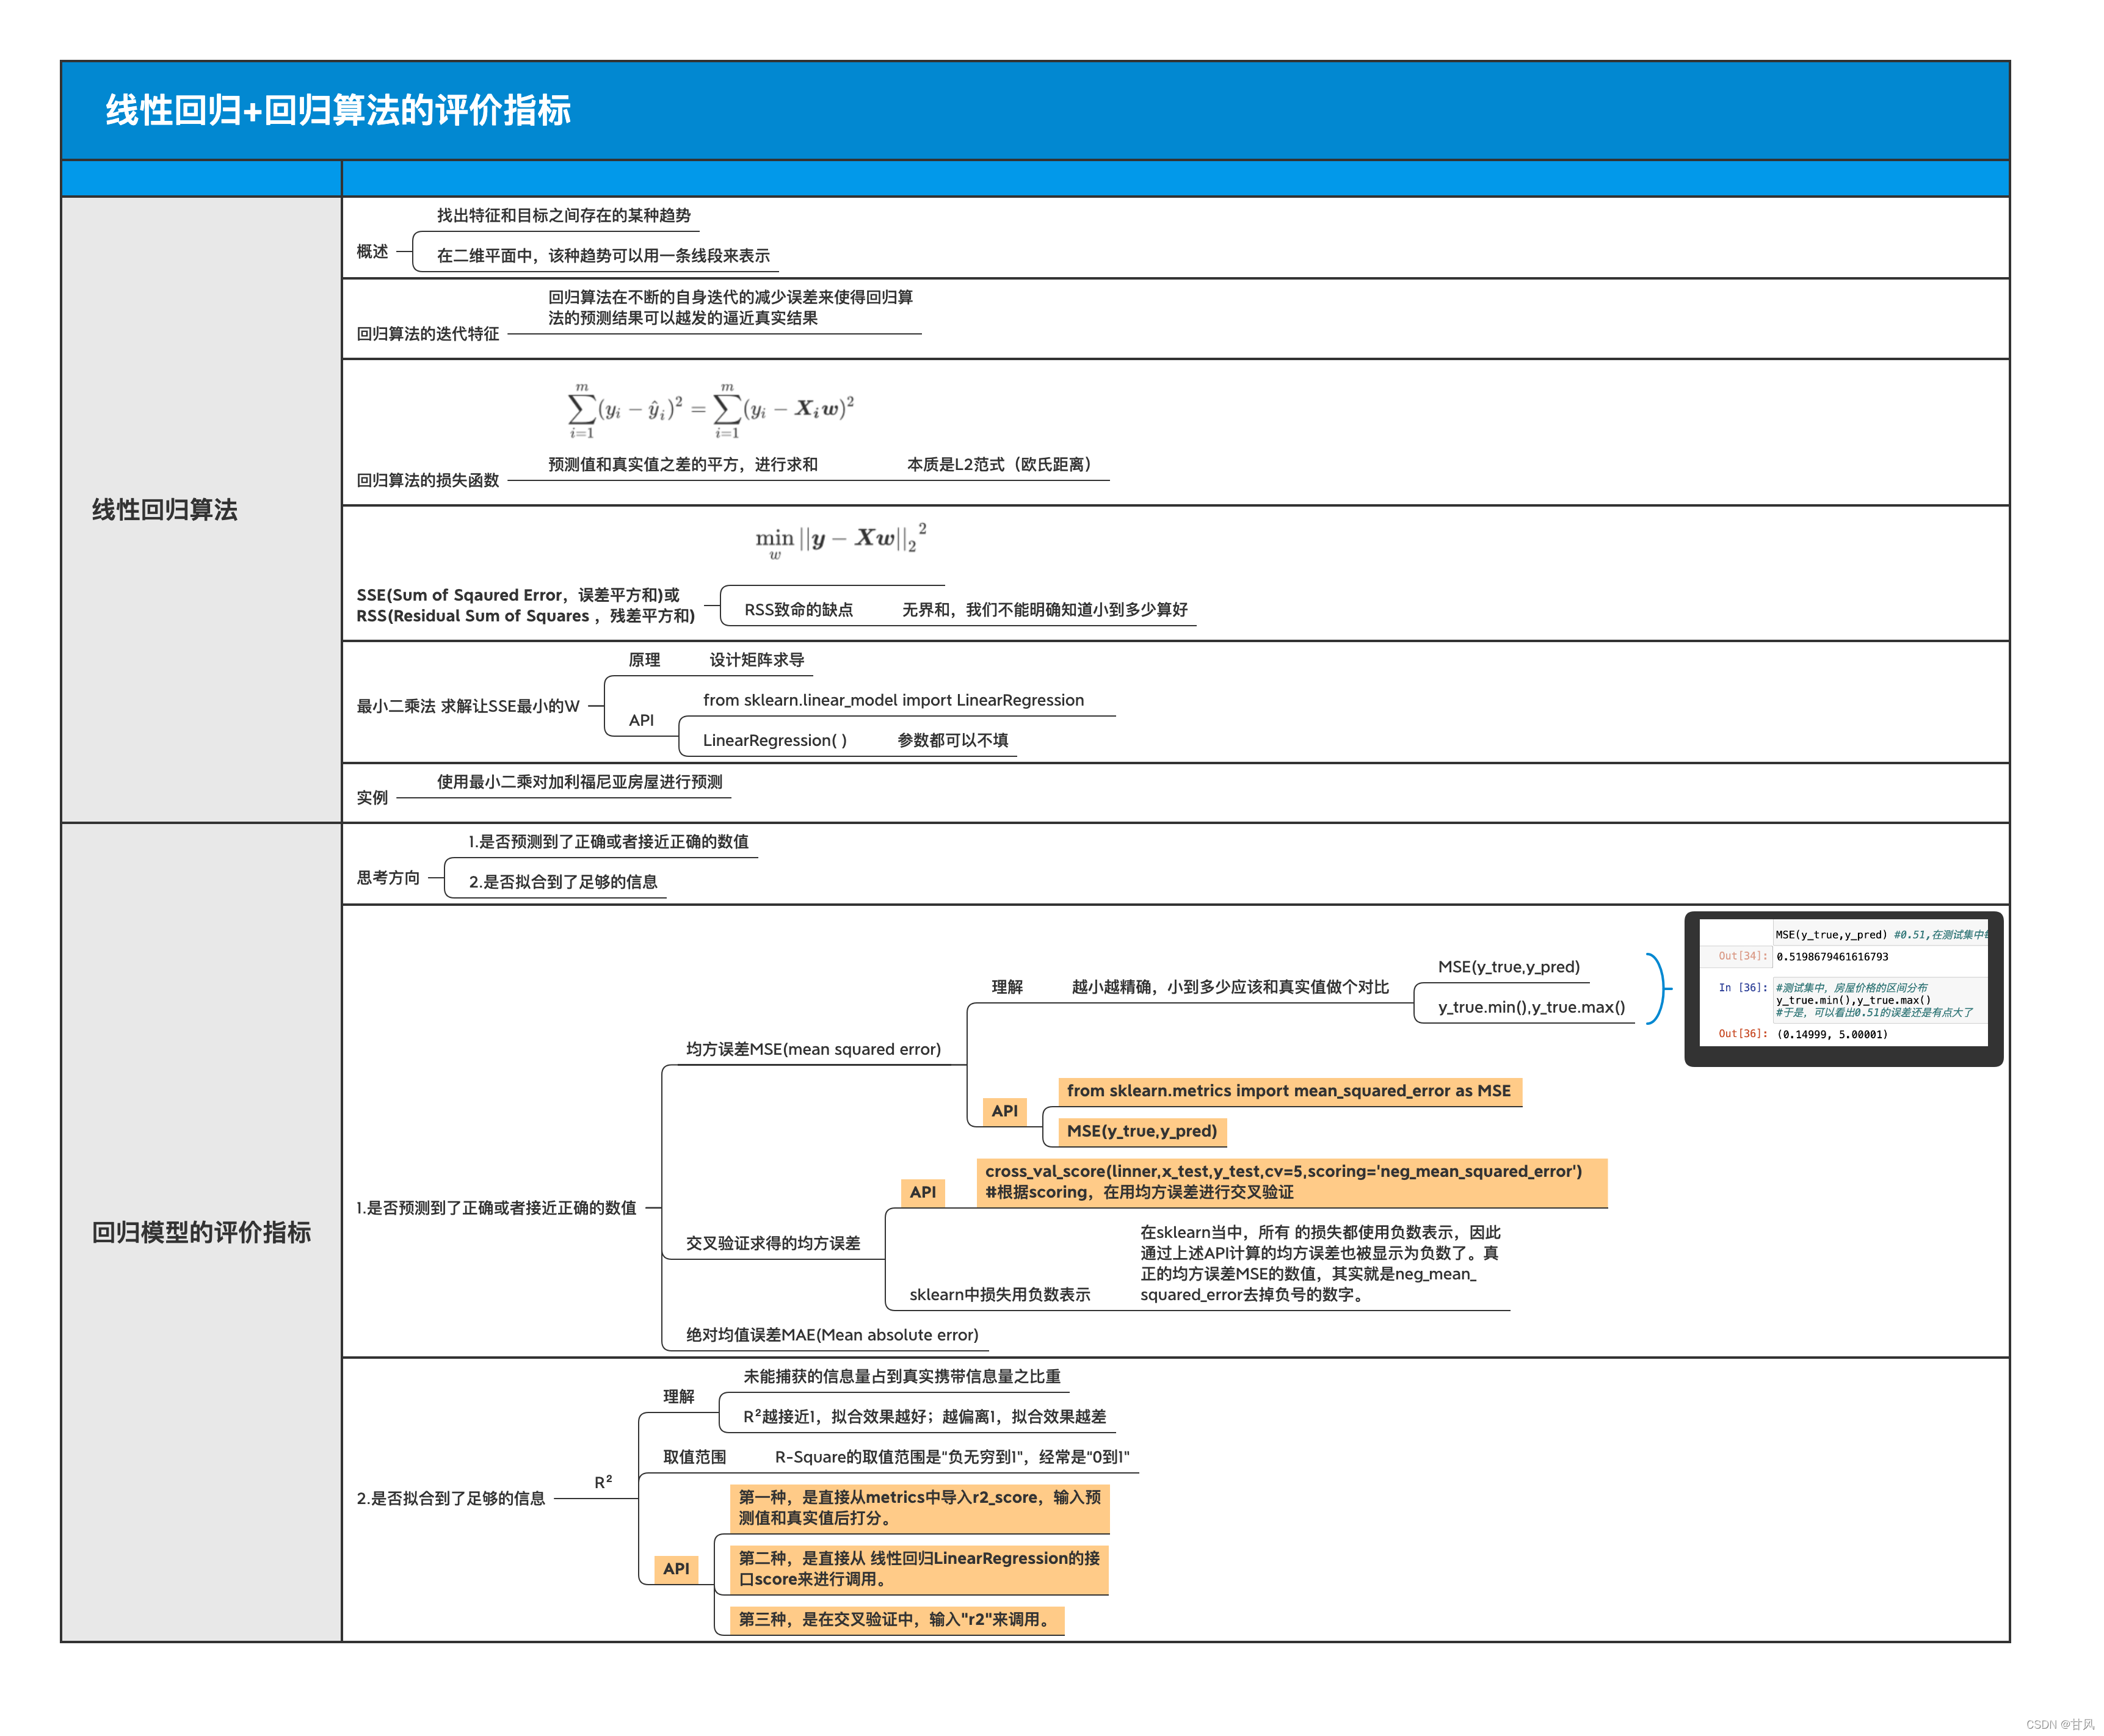Click the cross_val_score highlighted code text

coord(1291,1182)
